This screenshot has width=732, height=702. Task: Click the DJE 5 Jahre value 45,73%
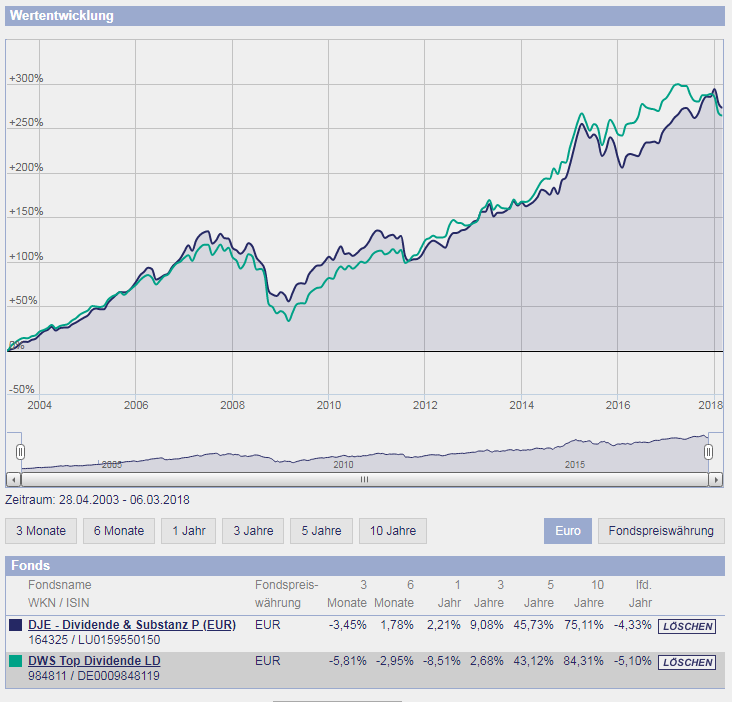(x=534, y=625)
